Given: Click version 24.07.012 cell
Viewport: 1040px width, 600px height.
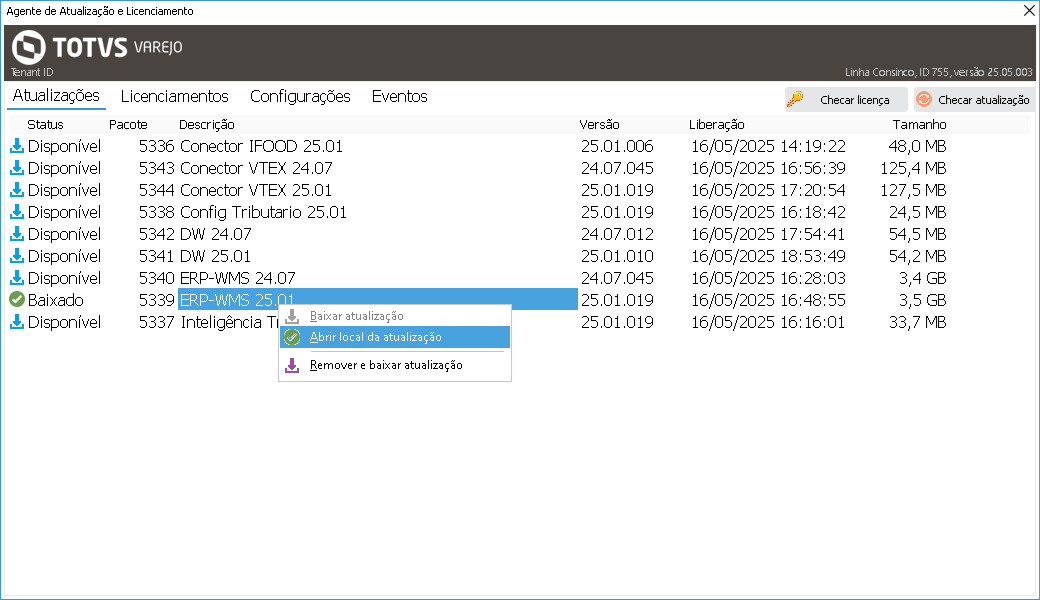Looking at the screenshot, I should point(618,233).
